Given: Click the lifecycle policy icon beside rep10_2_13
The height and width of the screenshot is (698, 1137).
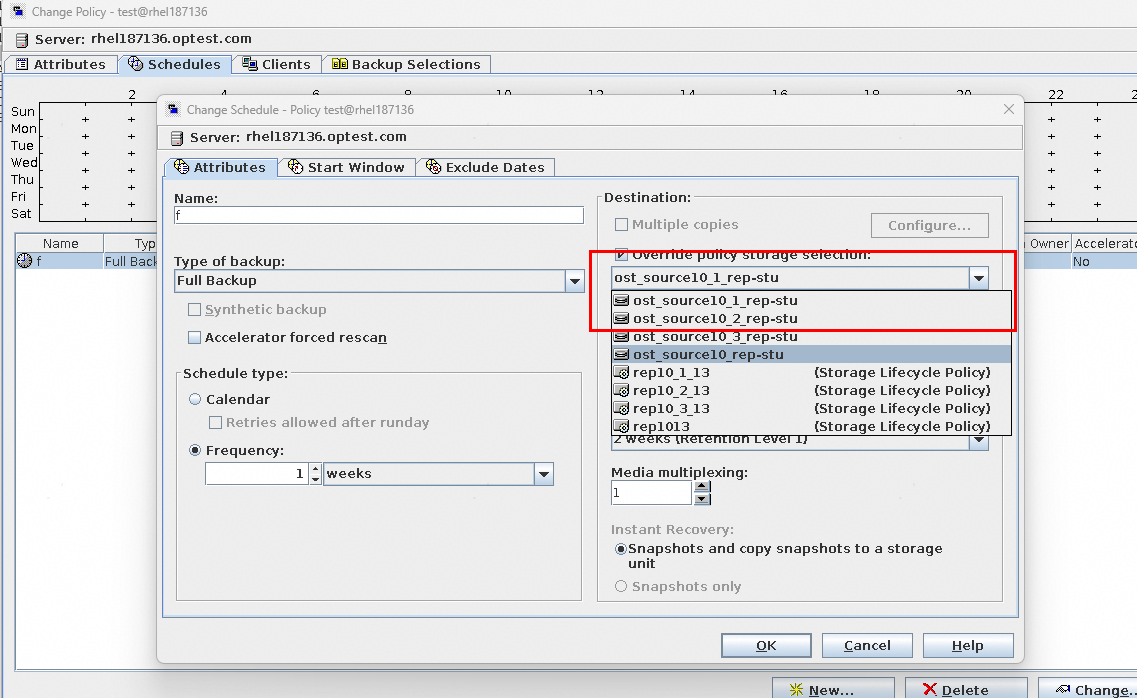Looking at the screenshot, I should coord(621,391).
